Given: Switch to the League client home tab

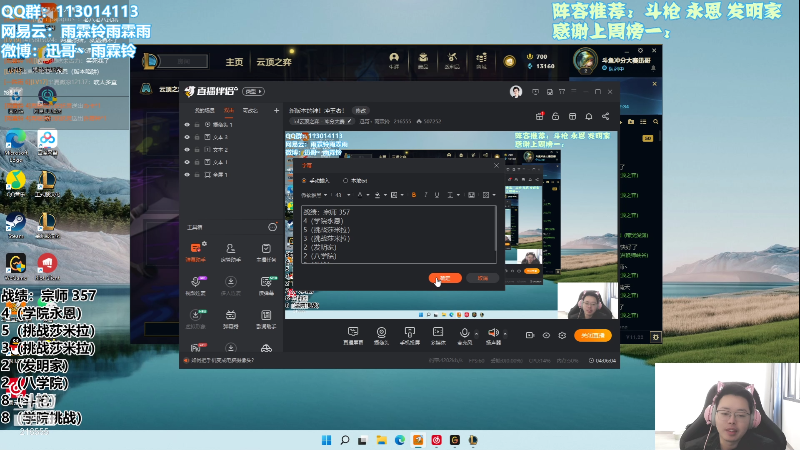Looking at the screenshot, I should [234, 62].
